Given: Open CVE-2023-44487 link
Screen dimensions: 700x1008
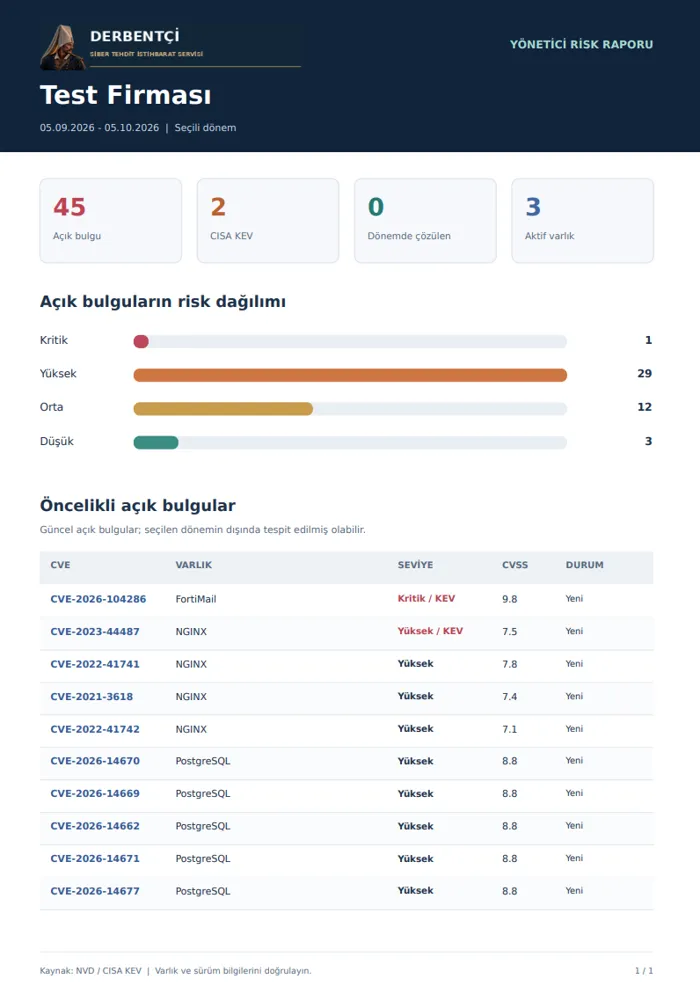Looking at the screenshot, I should 95,631.
